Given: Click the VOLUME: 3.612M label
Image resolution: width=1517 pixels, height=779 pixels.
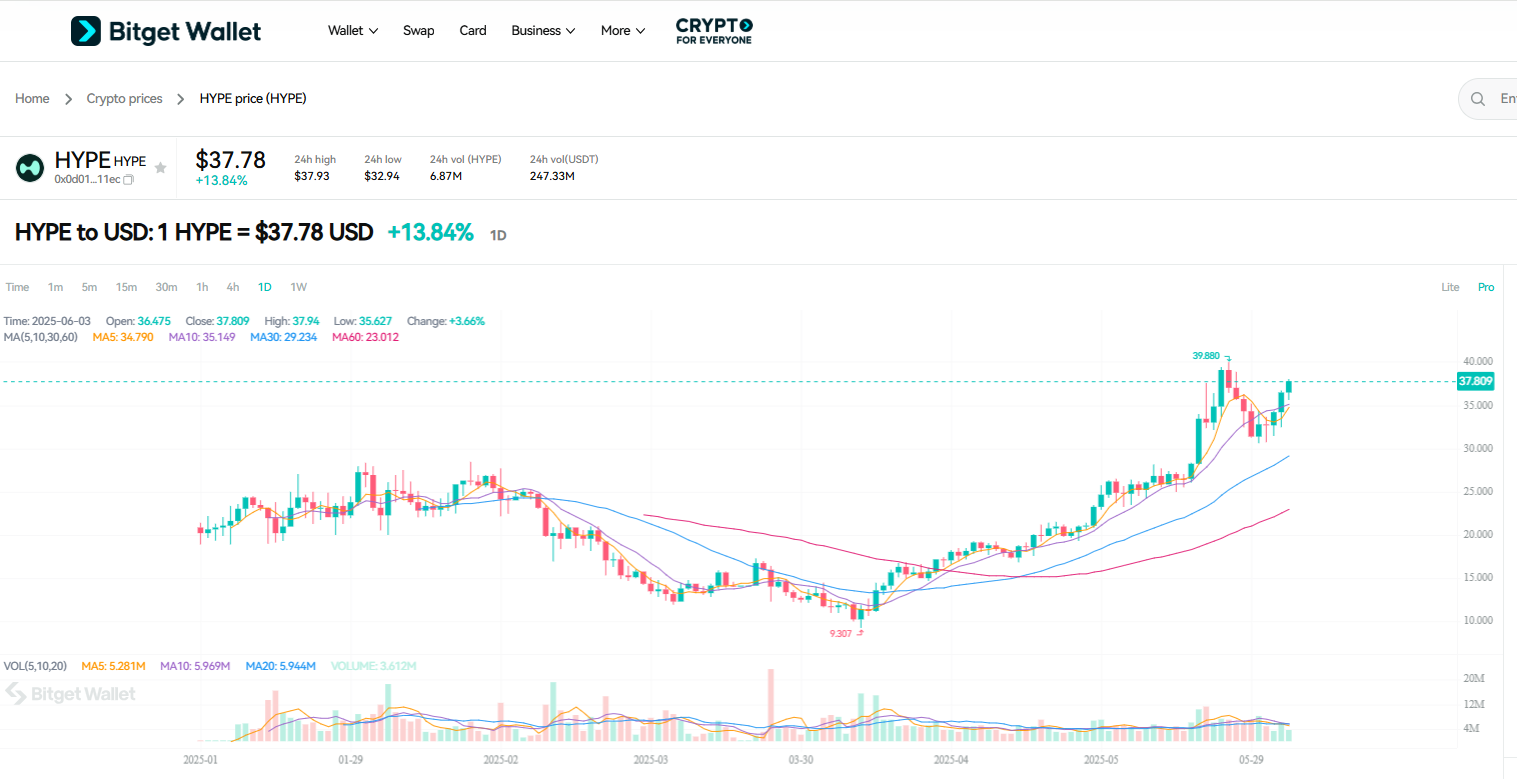Looking at the screenshot, I should 373,666.
